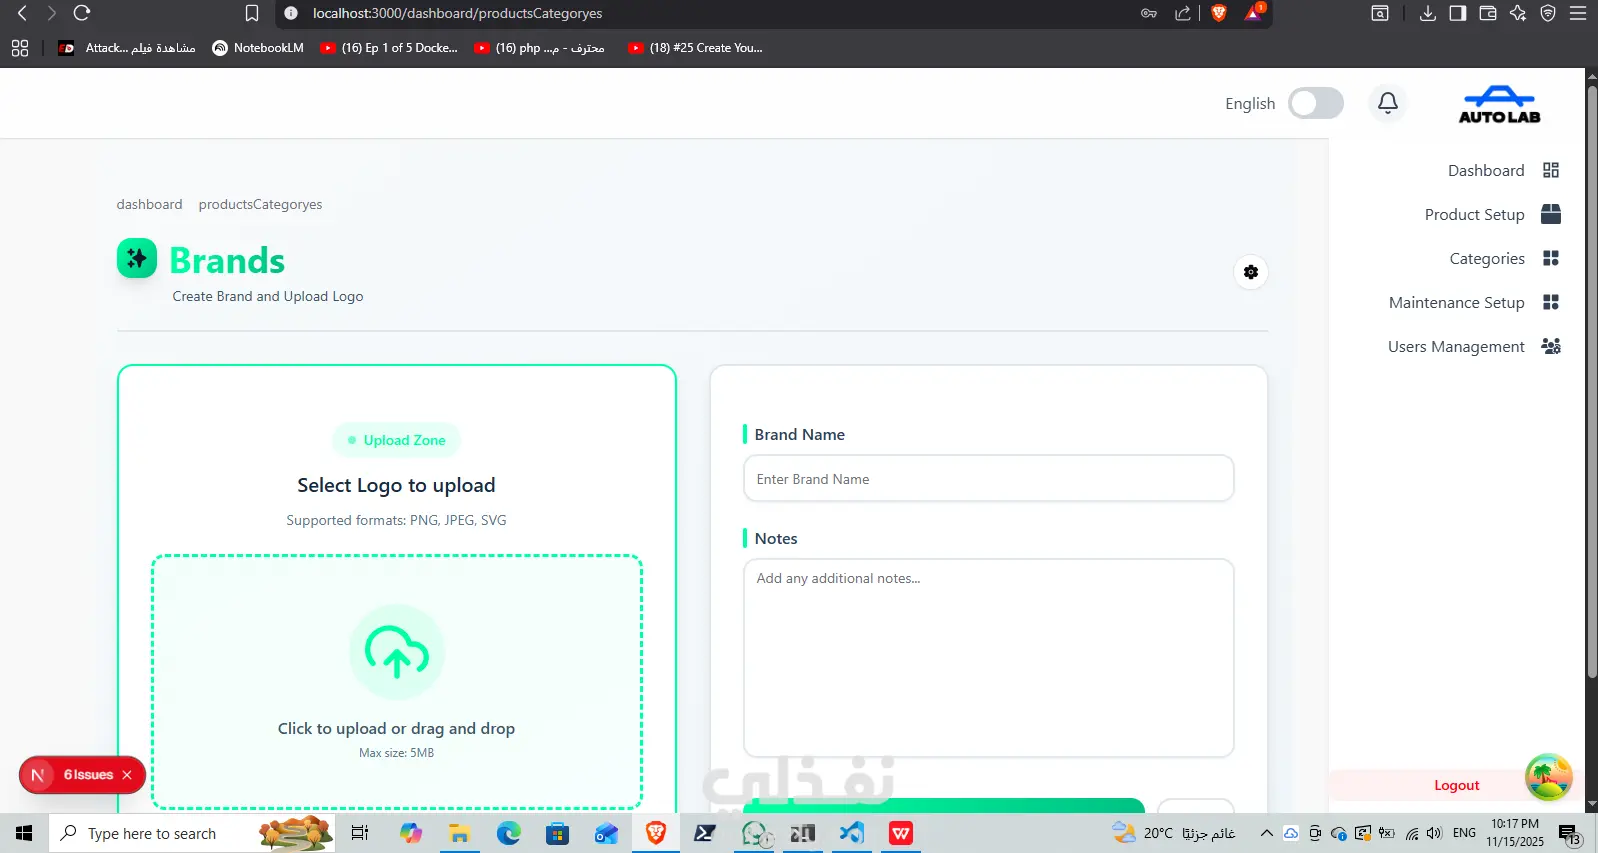
Task: Open the '(18) #25 Create You...' bookmark
Action: pyautogui.click(x=695, y=48)
